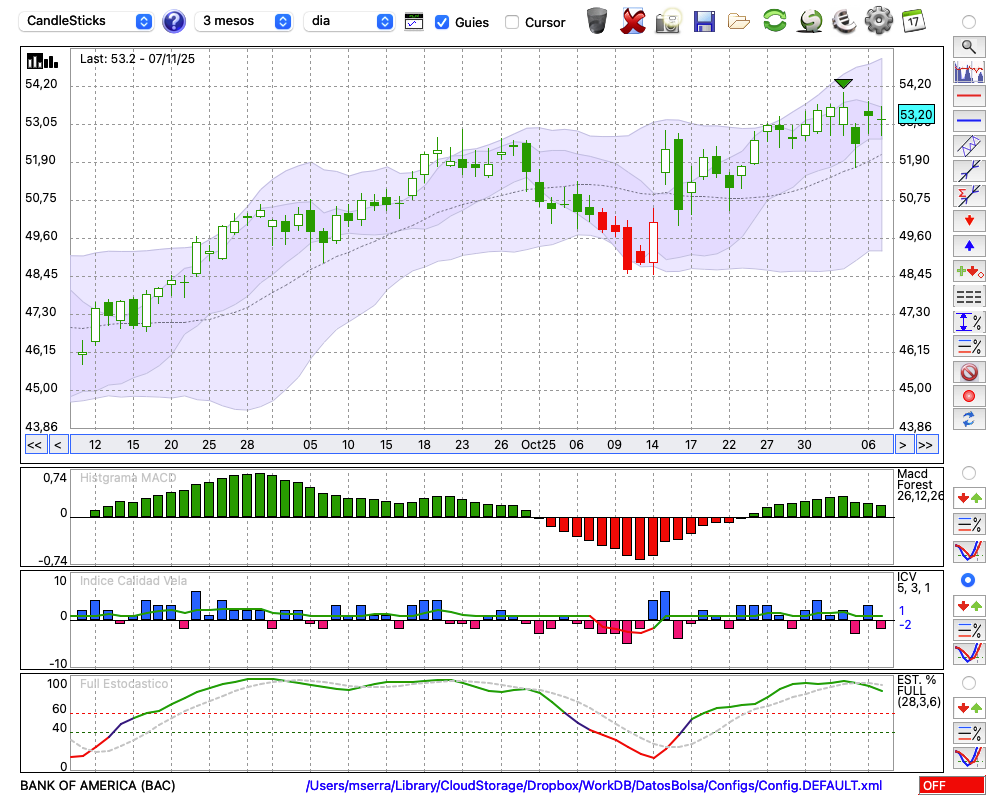Click the Estocastico panel red-green arrows button
Image resolution: width=1000 pixels, height=800 pixels.
pos(969,708)
